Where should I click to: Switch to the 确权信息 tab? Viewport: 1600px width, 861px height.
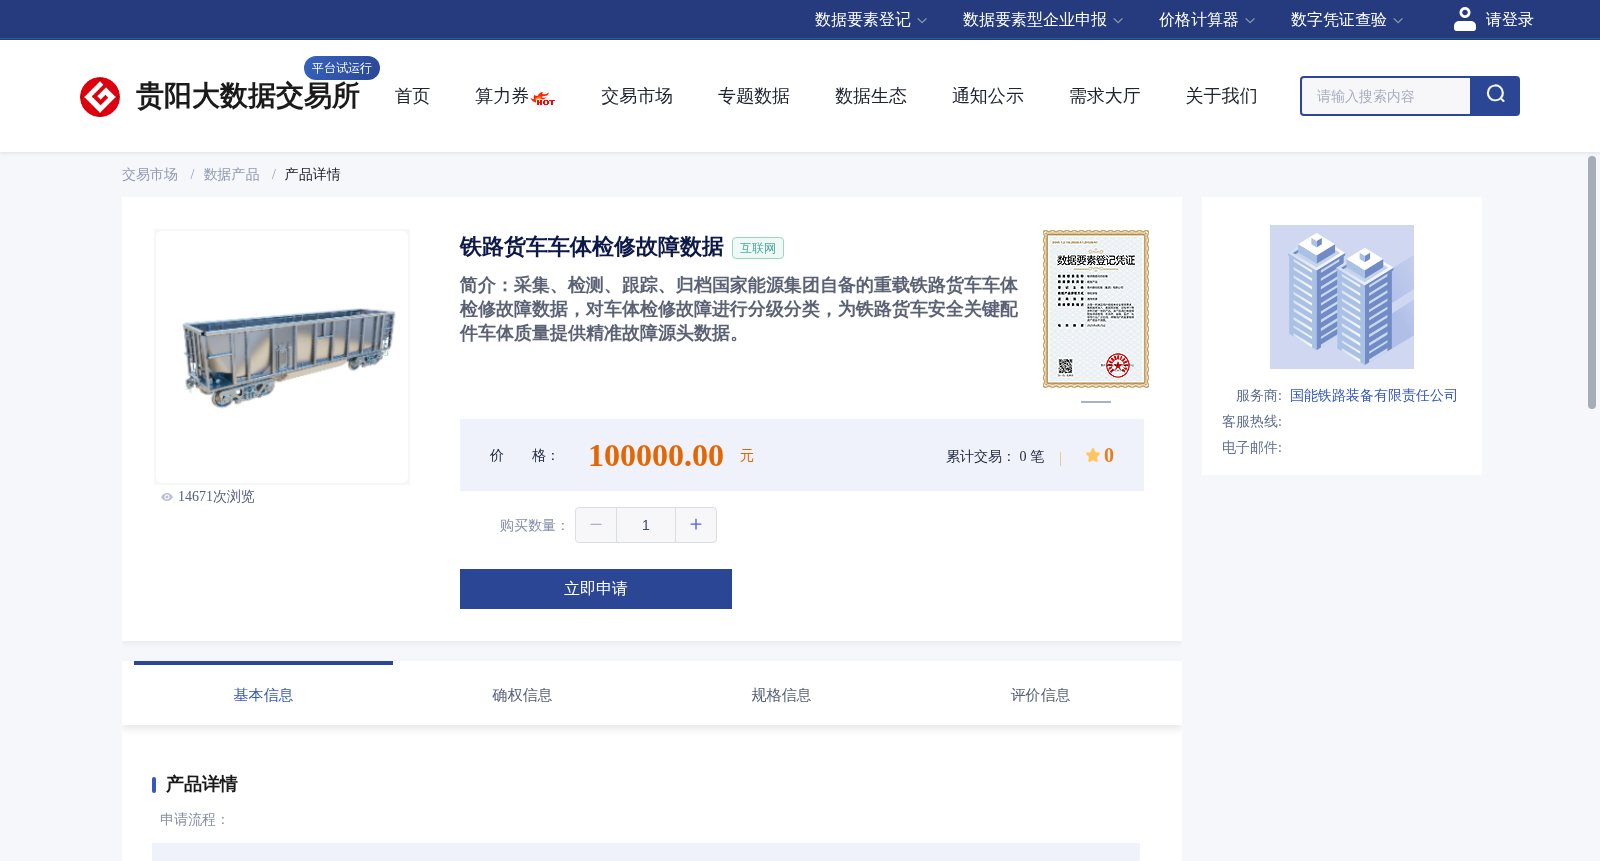click(522, 695)
